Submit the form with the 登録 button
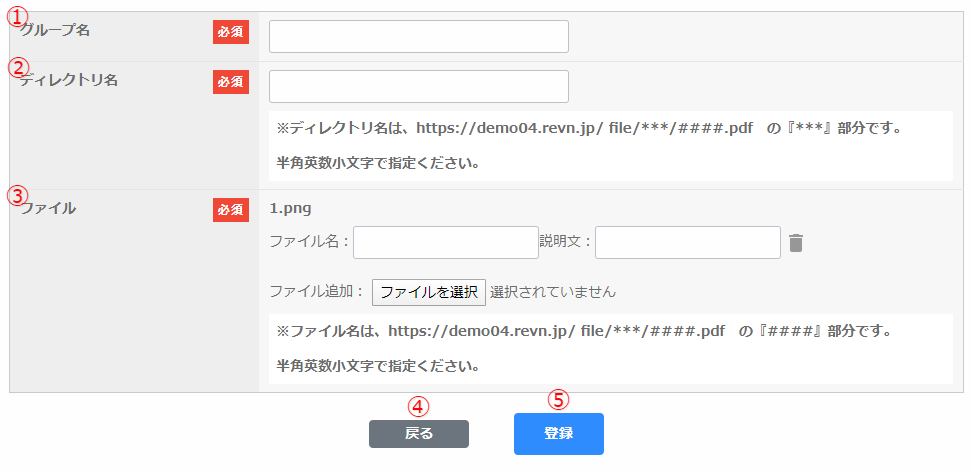The height and width of the screenshot is (472, 972). [x=558, y=434]
